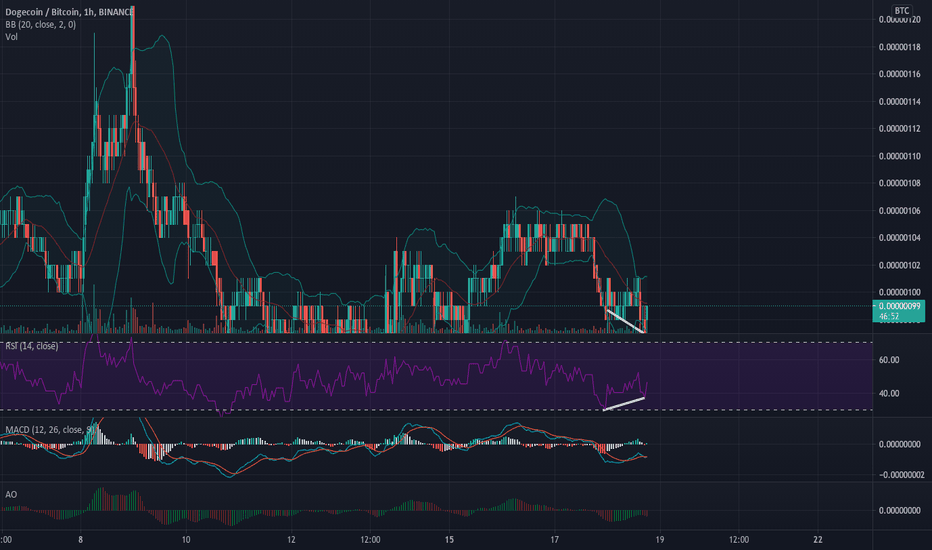This screenshot has width=932, height=550.
Task: Click the 0.00000100 price axis label
Action: click(899, 293)
